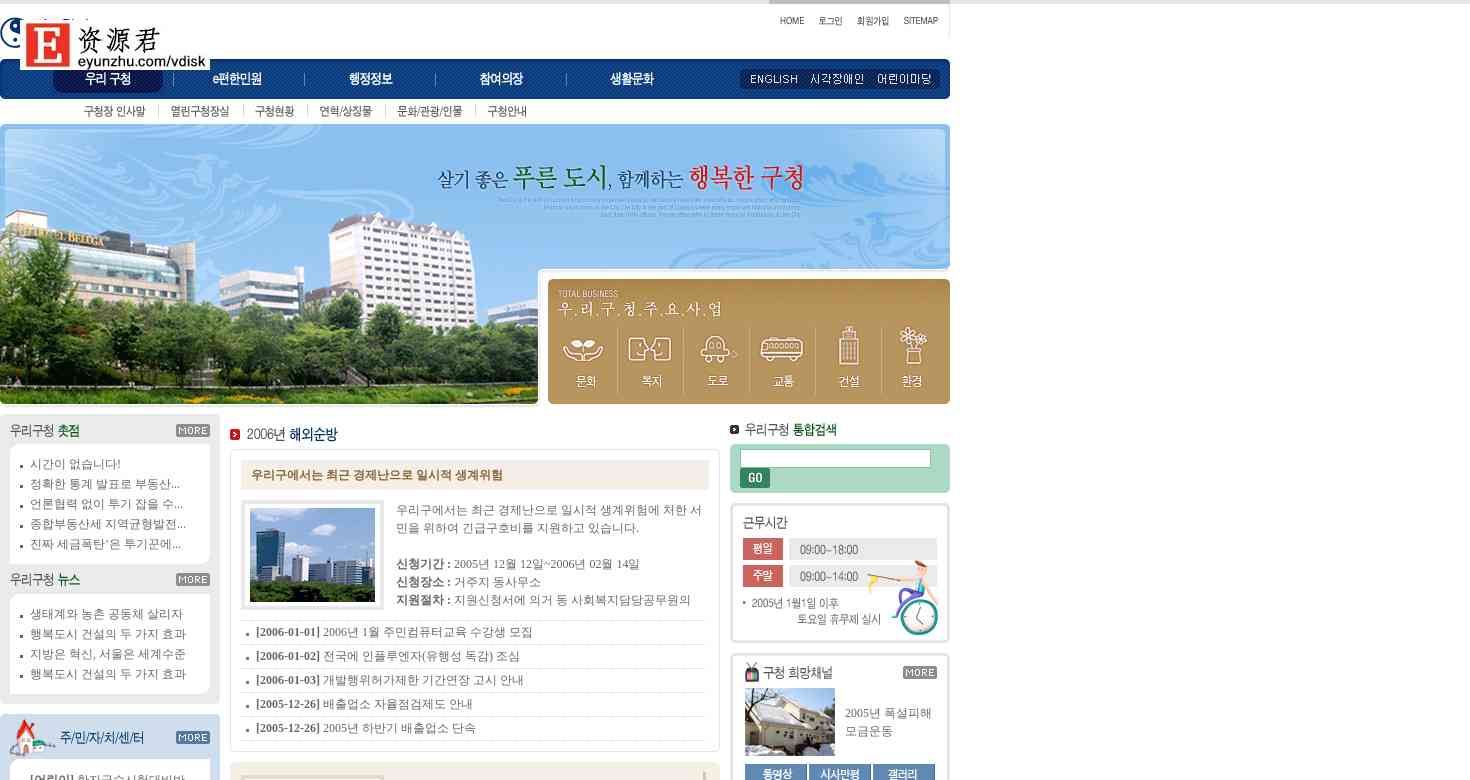Open the 동영상 video tab
This screenshot has height=780, width=1470.
pos(775,773)
